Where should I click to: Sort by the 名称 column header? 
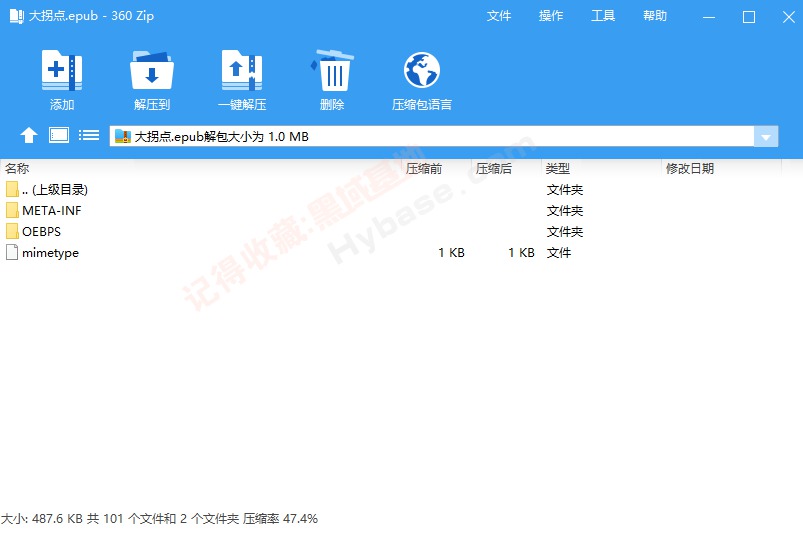click(x=17, y=168)
